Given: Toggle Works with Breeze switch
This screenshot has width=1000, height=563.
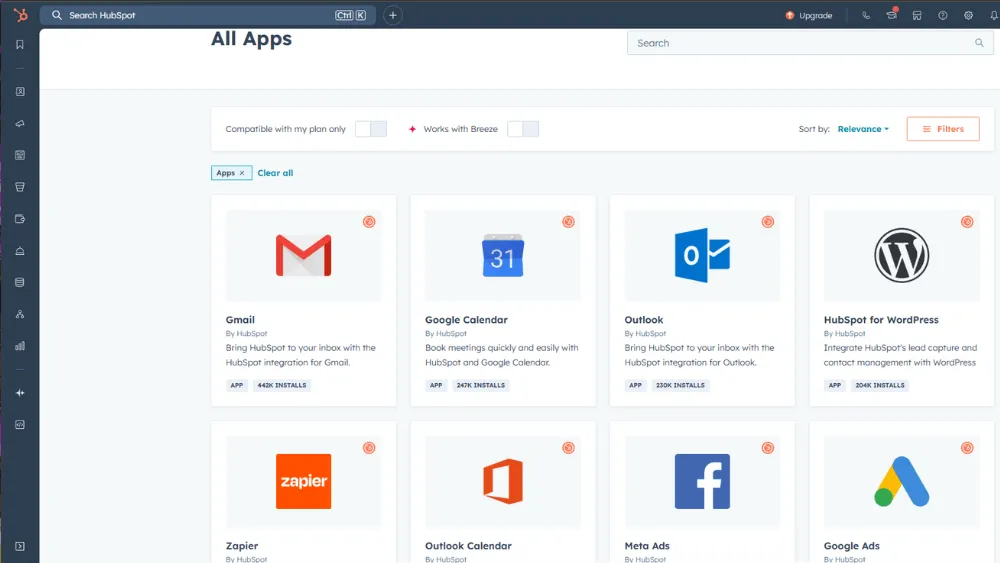Looking at the screenshot, I should point(523,129).
